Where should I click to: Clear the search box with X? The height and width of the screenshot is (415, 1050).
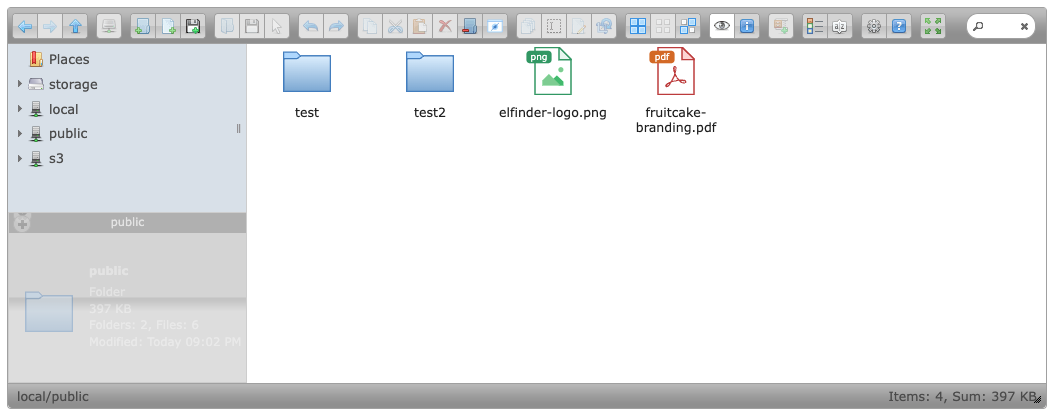tap(1024, 27)
